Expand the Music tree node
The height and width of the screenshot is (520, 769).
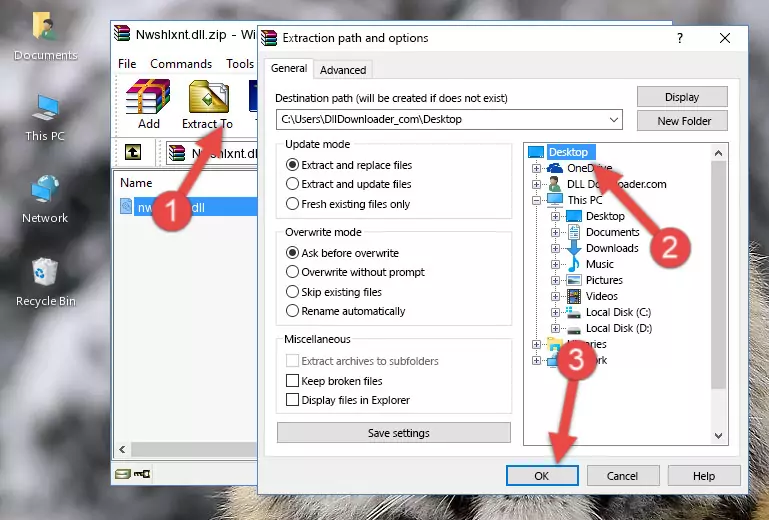[555, 264]
